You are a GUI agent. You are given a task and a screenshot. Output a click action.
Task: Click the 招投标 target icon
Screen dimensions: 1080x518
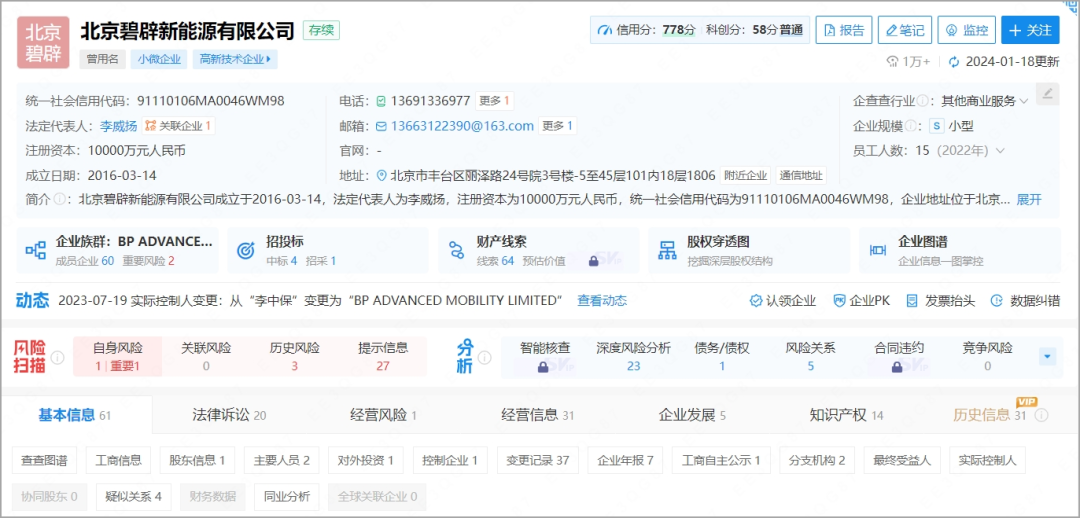tap(246, 250)
